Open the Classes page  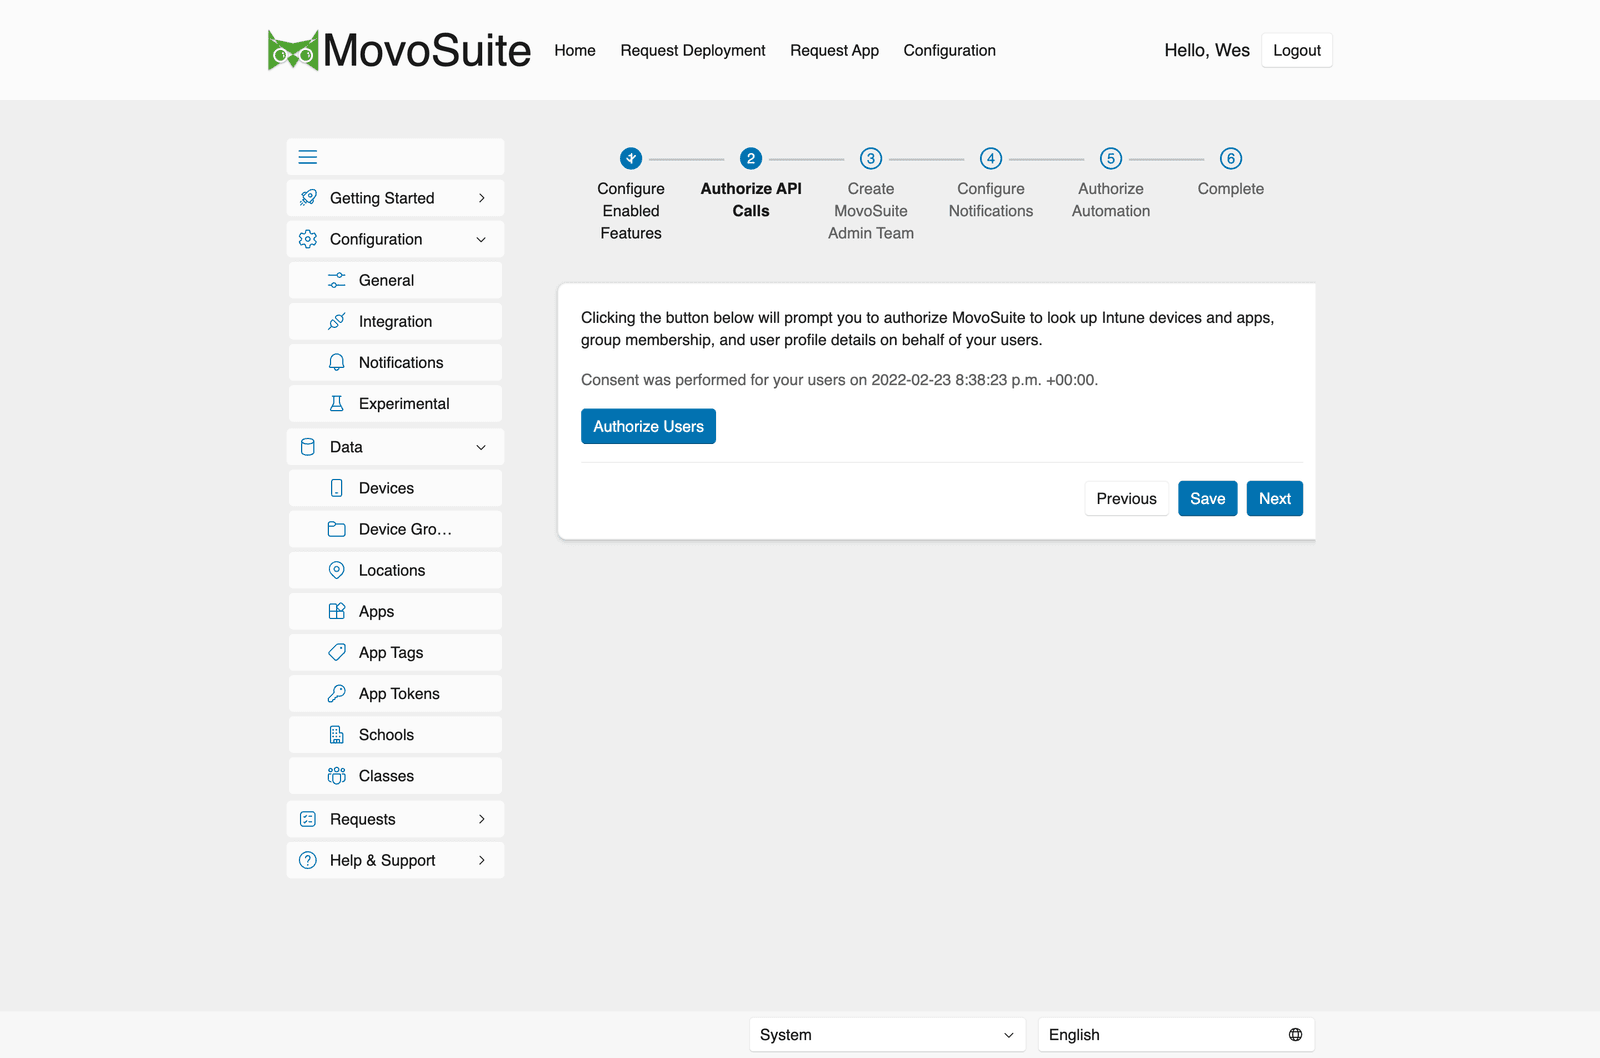click(x=396, y=775)
